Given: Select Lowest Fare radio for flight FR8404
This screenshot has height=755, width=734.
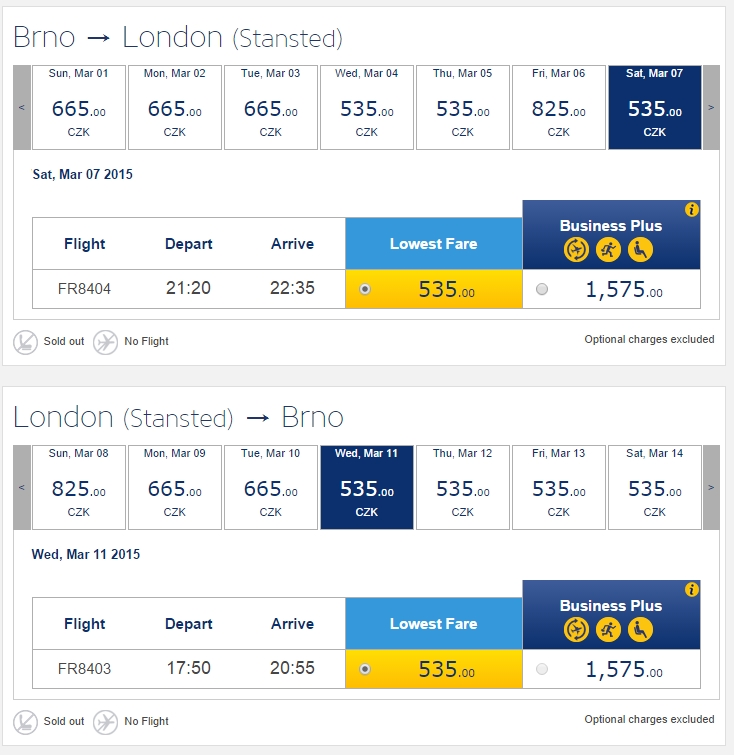Looking at the screenshot, I should (x=365, y=289).
